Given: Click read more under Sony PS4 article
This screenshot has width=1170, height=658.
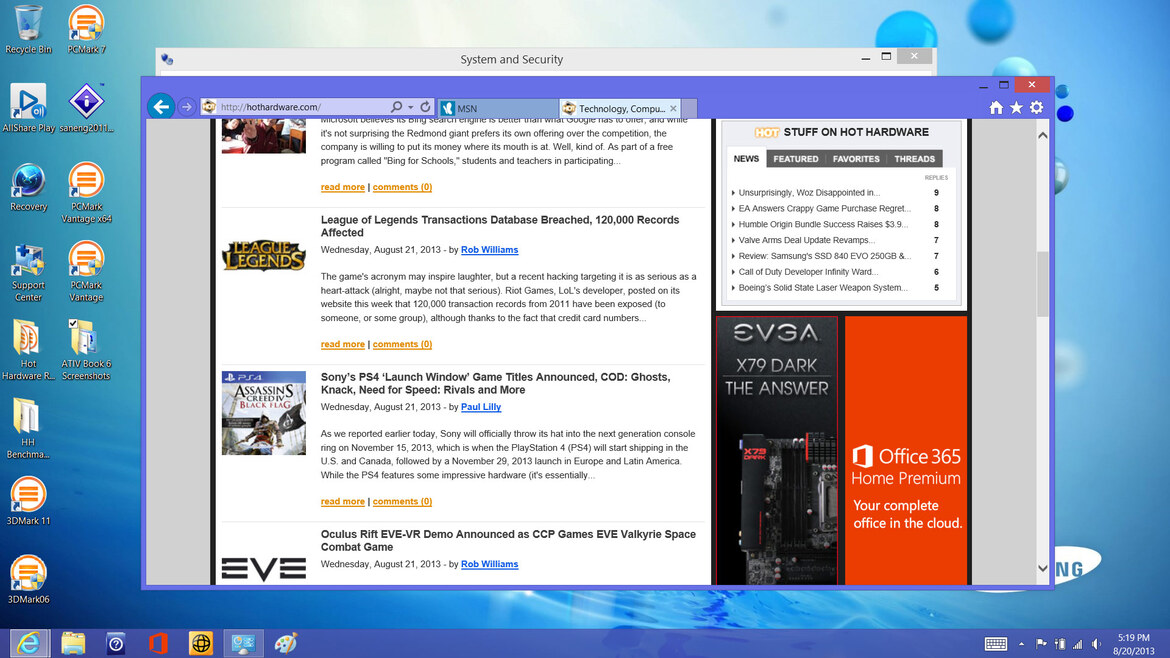Looking at the screenshot, I should click(x=342, y=501).
